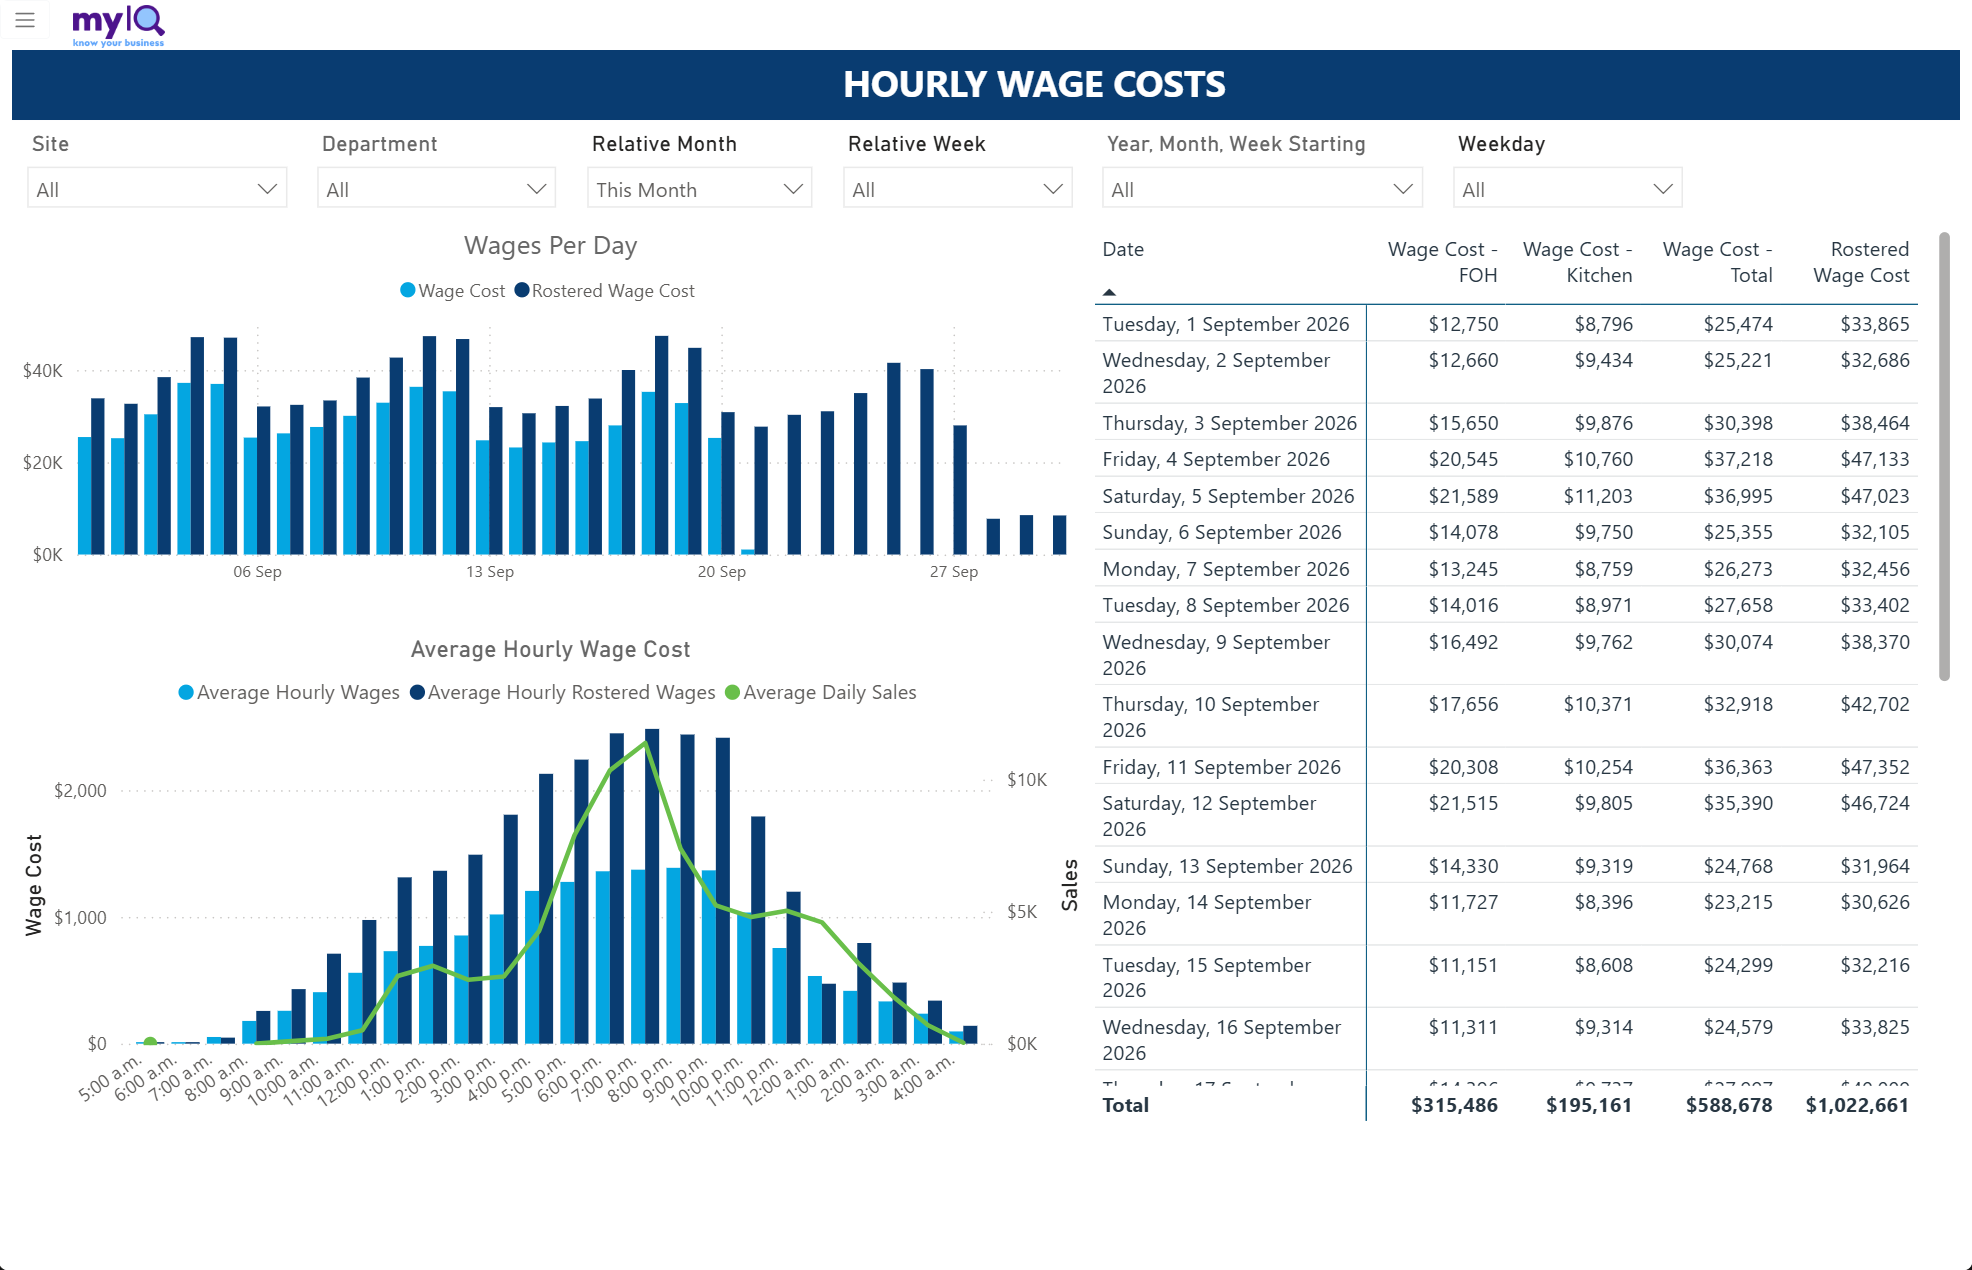Click Rostered value $47,352
Viewport: 1972px width, 1270px height.
[1875, 767]
